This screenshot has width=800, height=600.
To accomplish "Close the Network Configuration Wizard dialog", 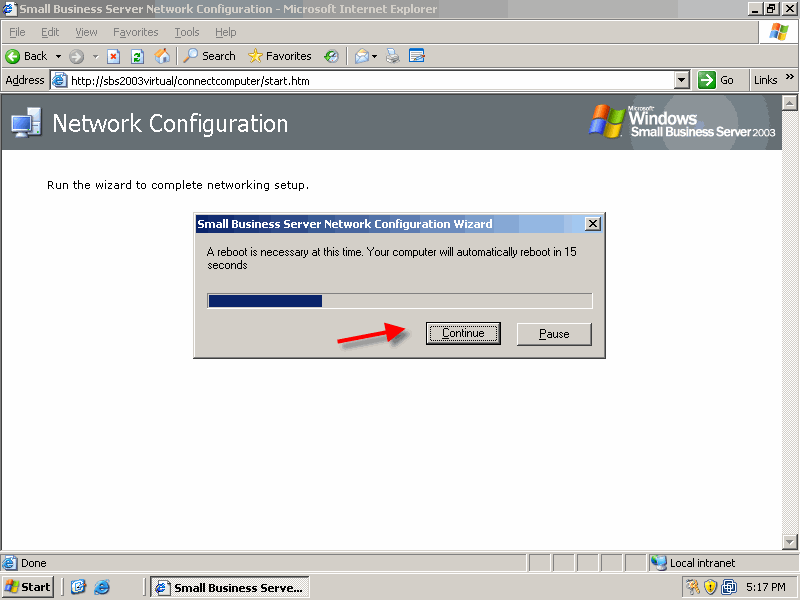I will [x=592, y=224].
